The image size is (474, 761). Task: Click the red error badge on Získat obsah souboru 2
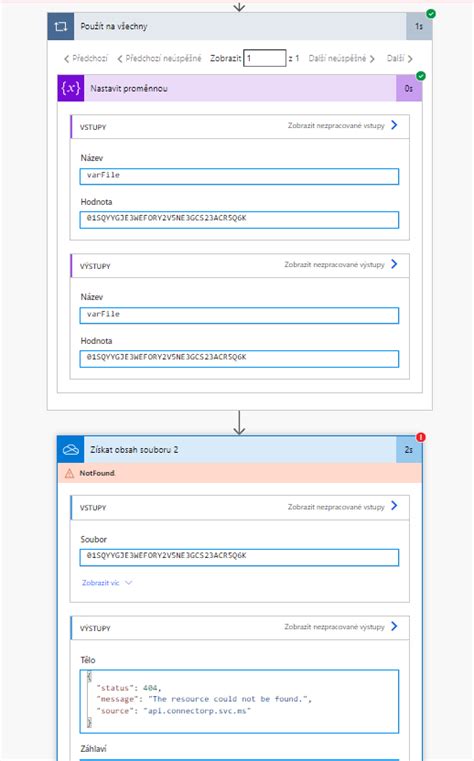[x=421, y=437]
